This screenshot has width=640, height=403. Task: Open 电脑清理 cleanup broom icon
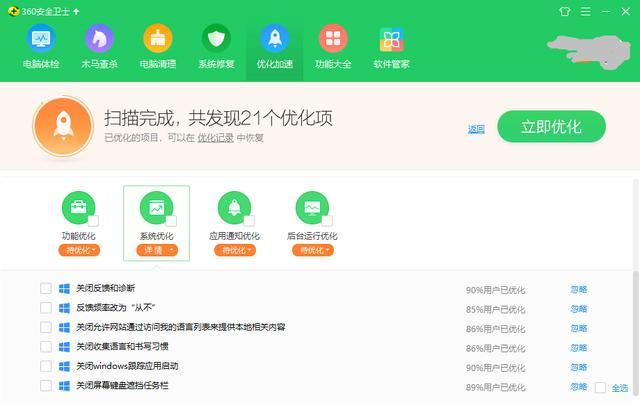pyautogui.click(x=158, y=38)
